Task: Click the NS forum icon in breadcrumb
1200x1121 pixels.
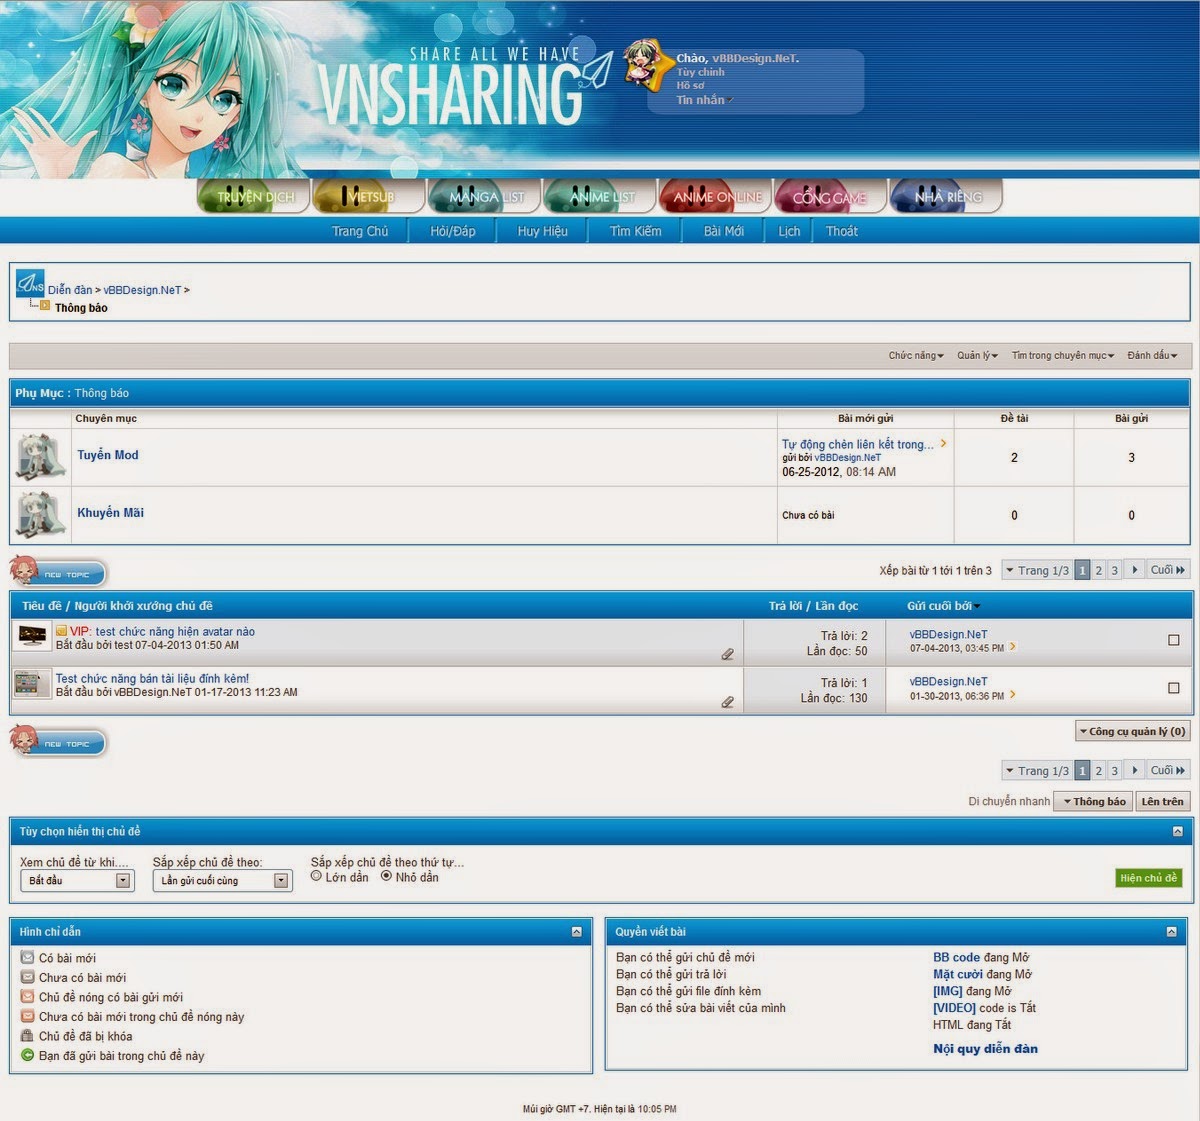Action: [30, 284]
